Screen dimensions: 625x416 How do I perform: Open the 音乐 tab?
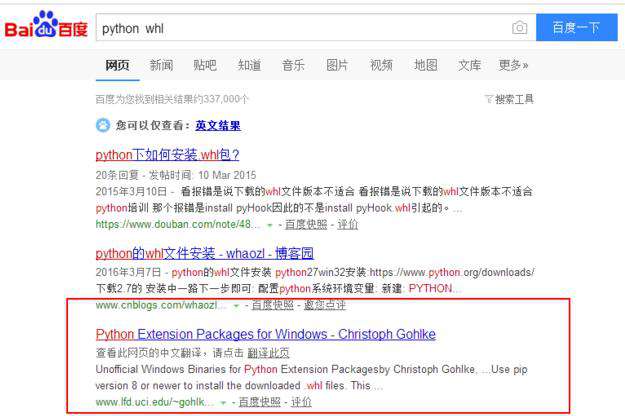pos(293,65)
